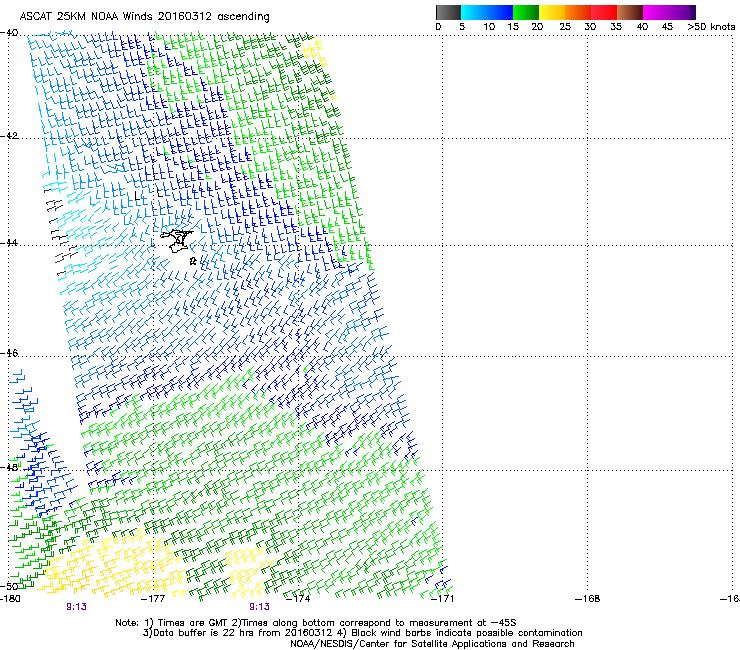The width and height of the screenshot is (740, 650).
Task: Click the title 'ASCAT 25KM NOAA Winds 20160312 ascending'
Action: (144, 17)
